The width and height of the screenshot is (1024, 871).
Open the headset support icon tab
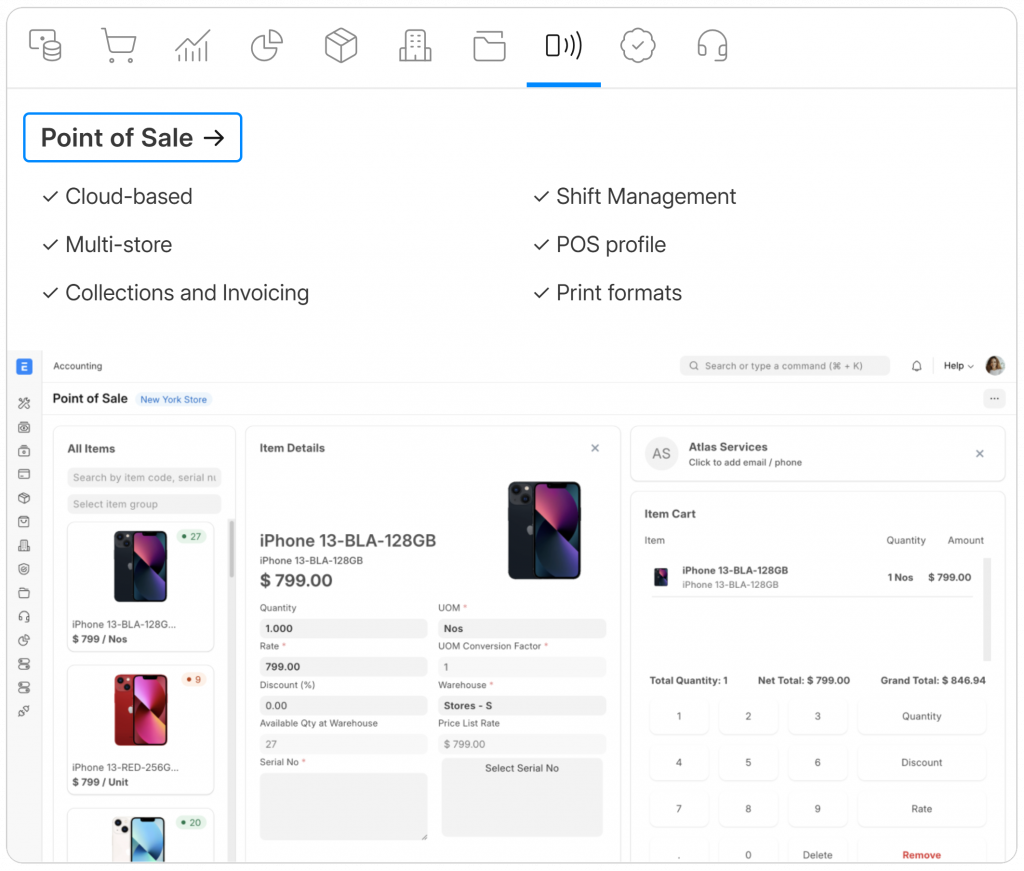coord(712,46)
